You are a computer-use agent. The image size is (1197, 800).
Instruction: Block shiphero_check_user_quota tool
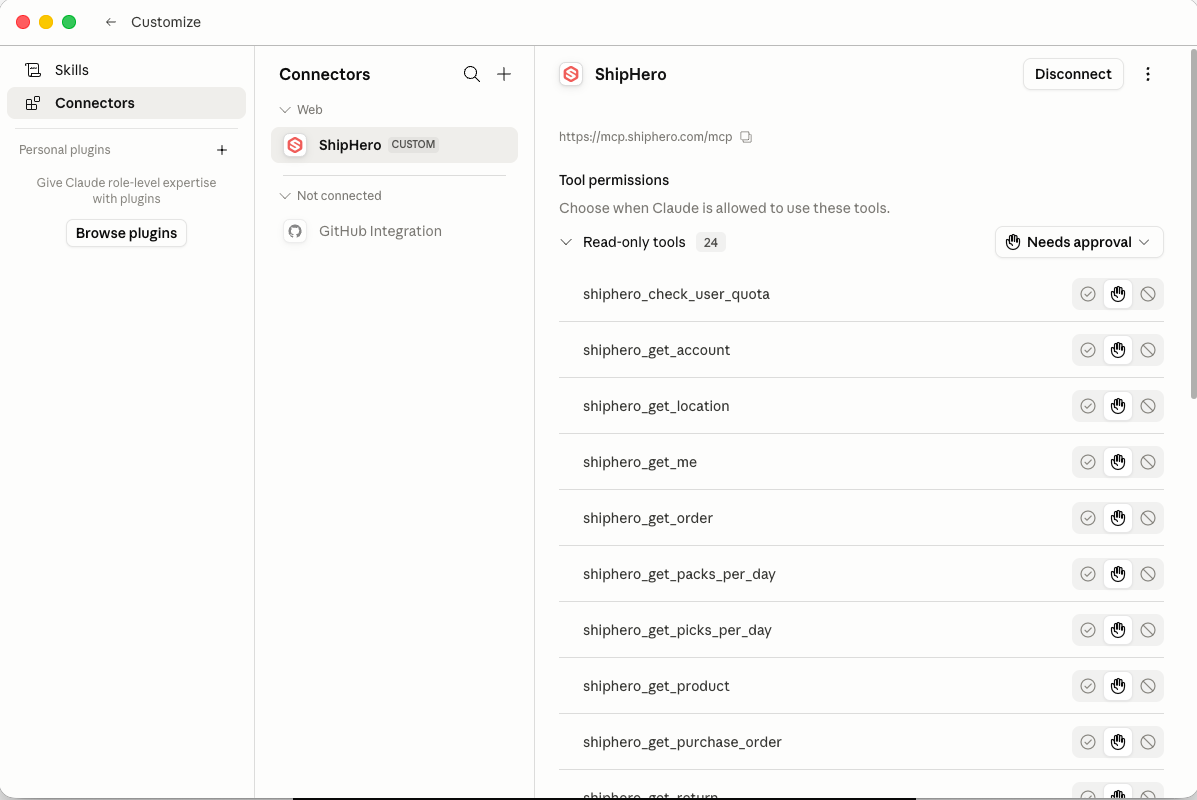pyautogui.click(x=1147, y=295)
